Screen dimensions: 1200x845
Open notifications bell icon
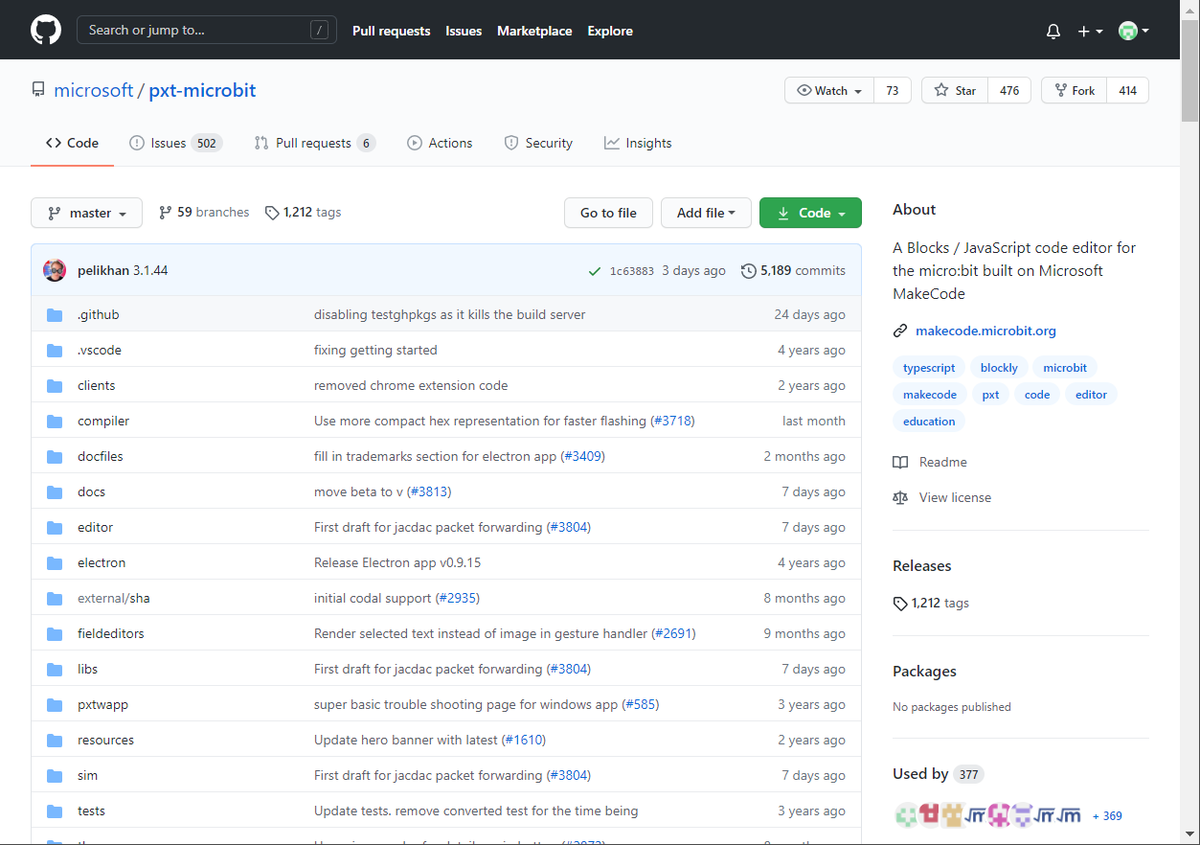[x=1053, y=31]
